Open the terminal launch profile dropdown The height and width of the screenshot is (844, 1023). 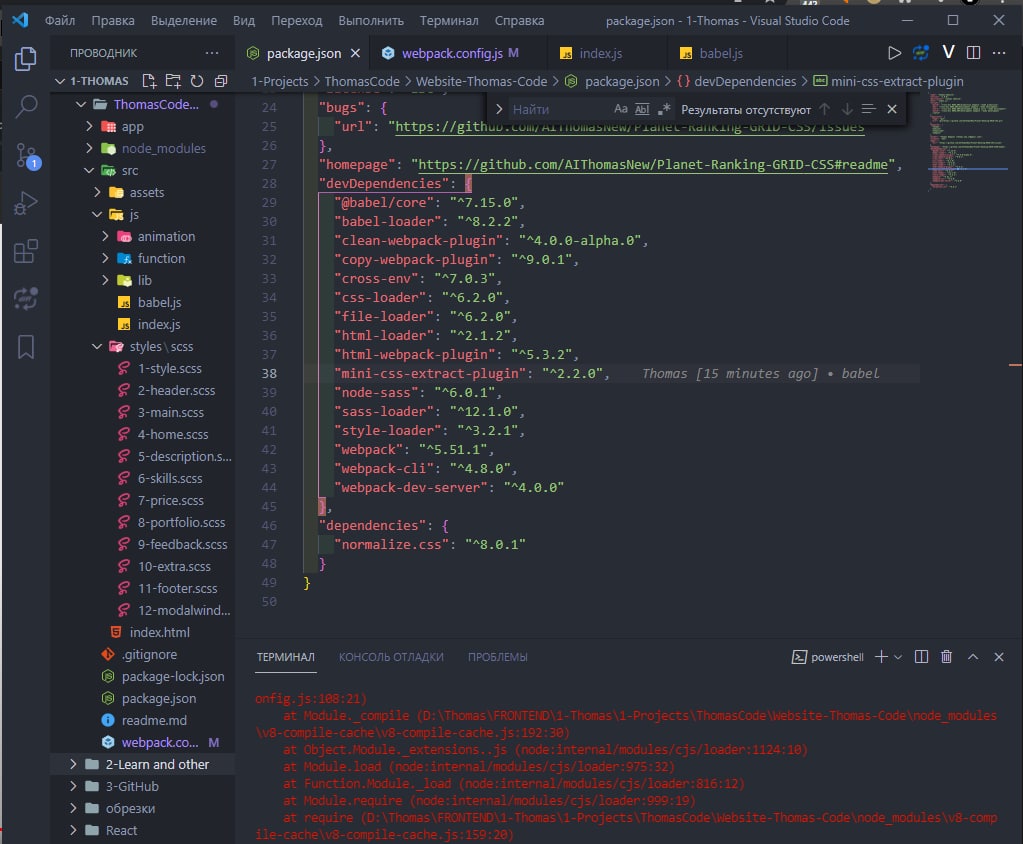tap(898, 657)
